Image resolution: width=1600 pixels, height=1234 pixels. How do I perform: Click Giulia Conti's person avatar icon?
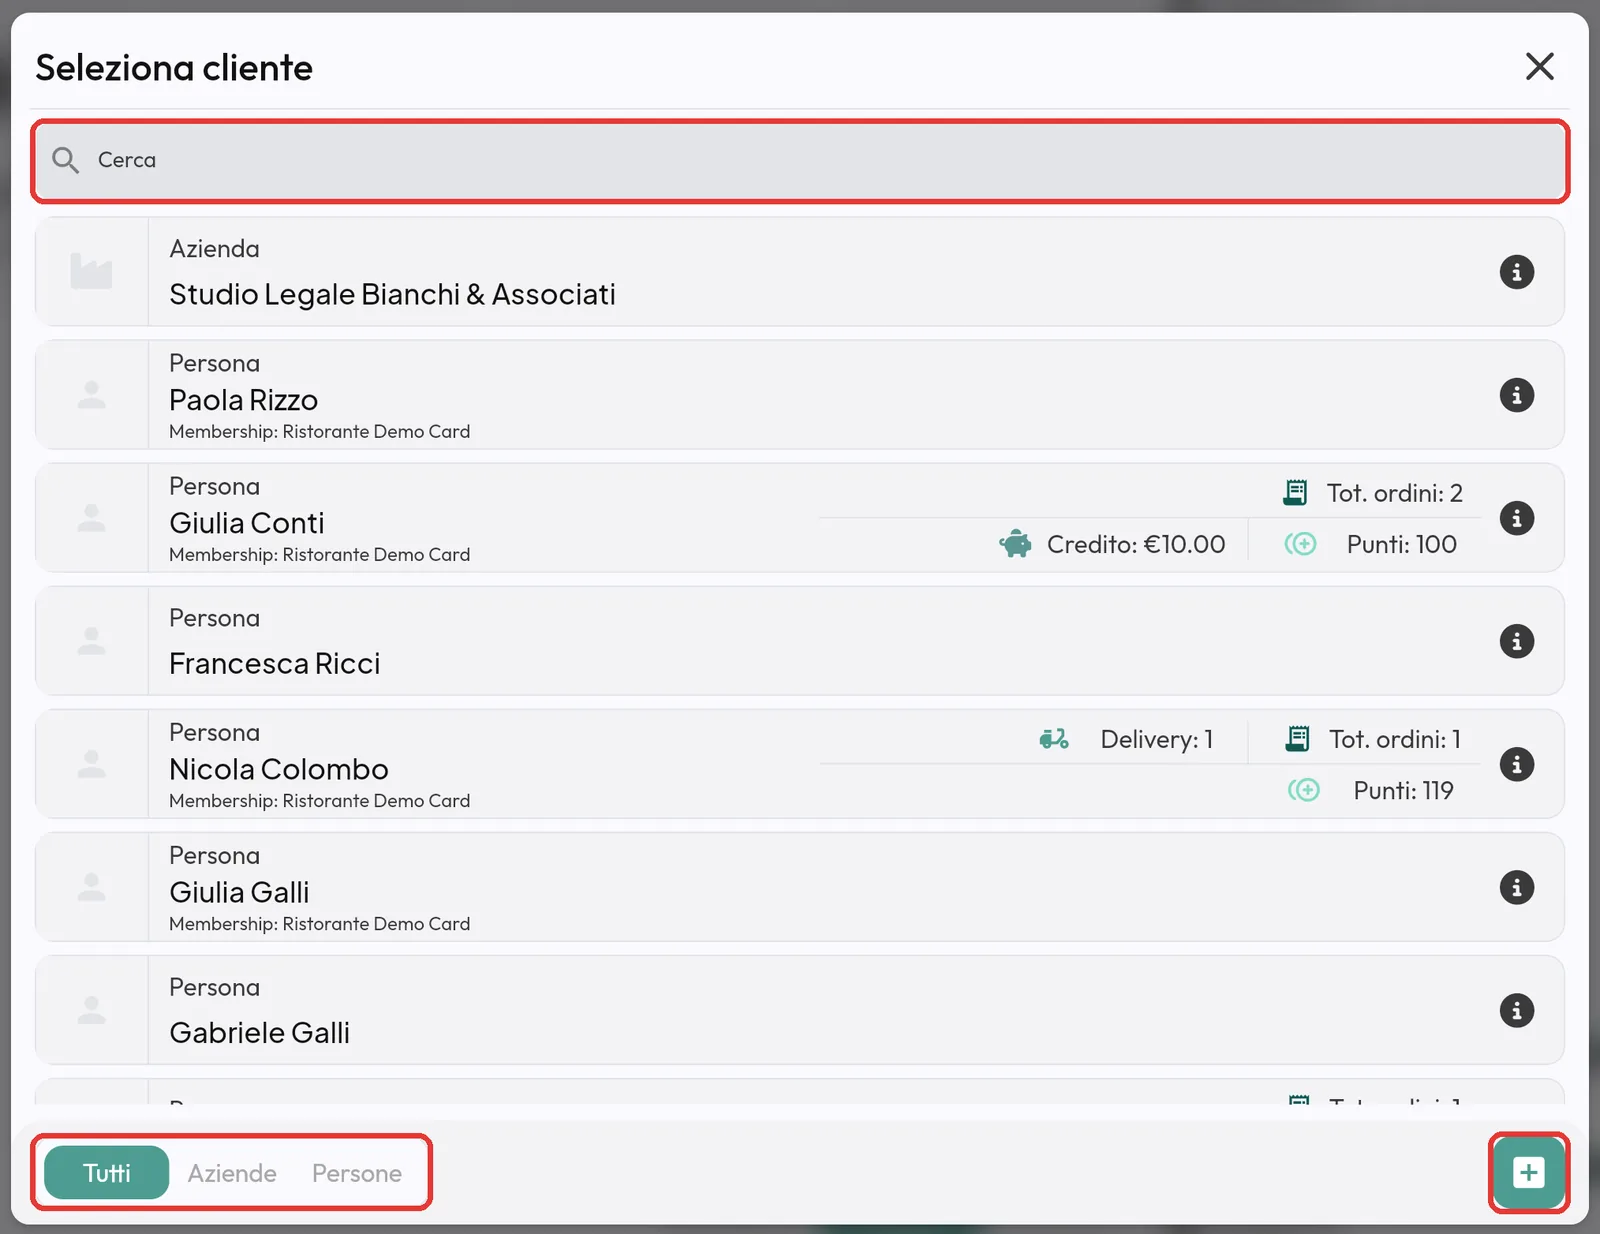click(x=91, y=518)
